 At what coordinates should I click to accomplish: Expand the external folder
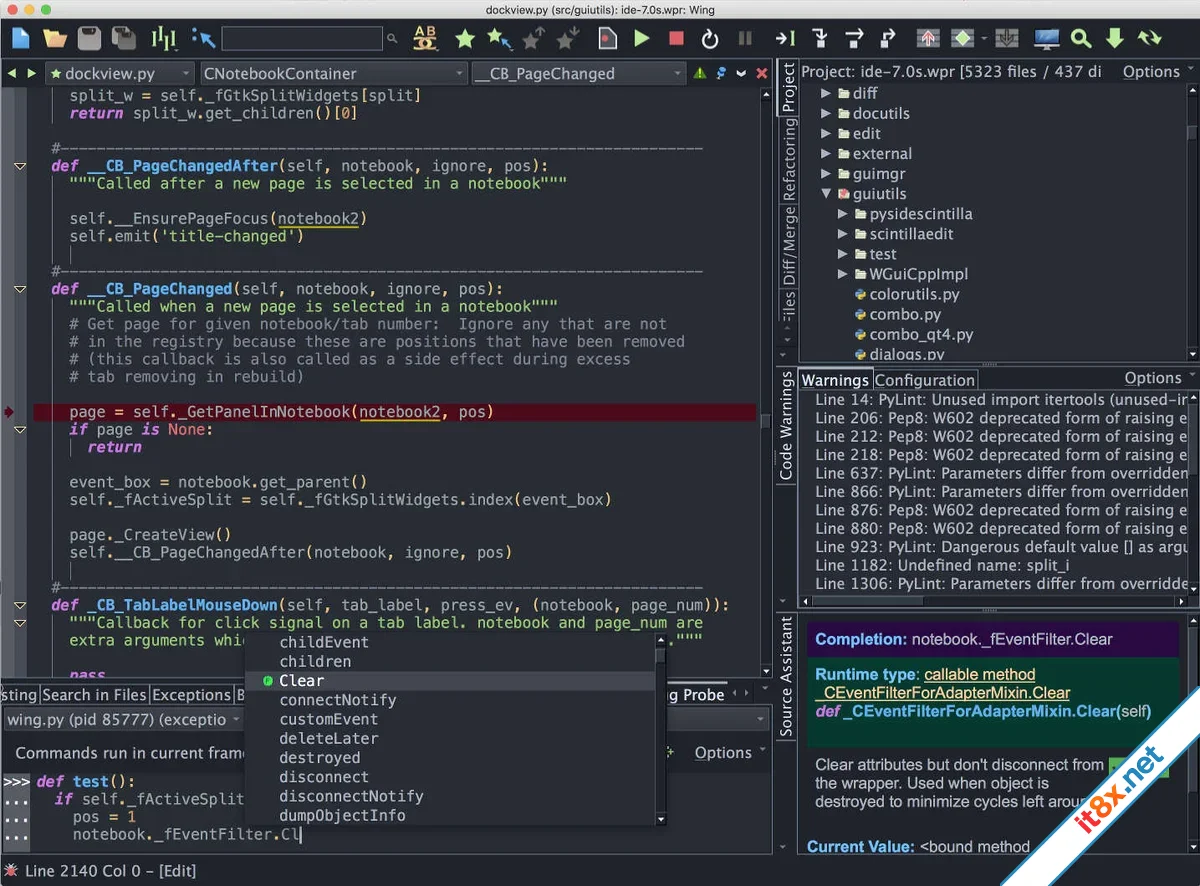tap(826, 153)
